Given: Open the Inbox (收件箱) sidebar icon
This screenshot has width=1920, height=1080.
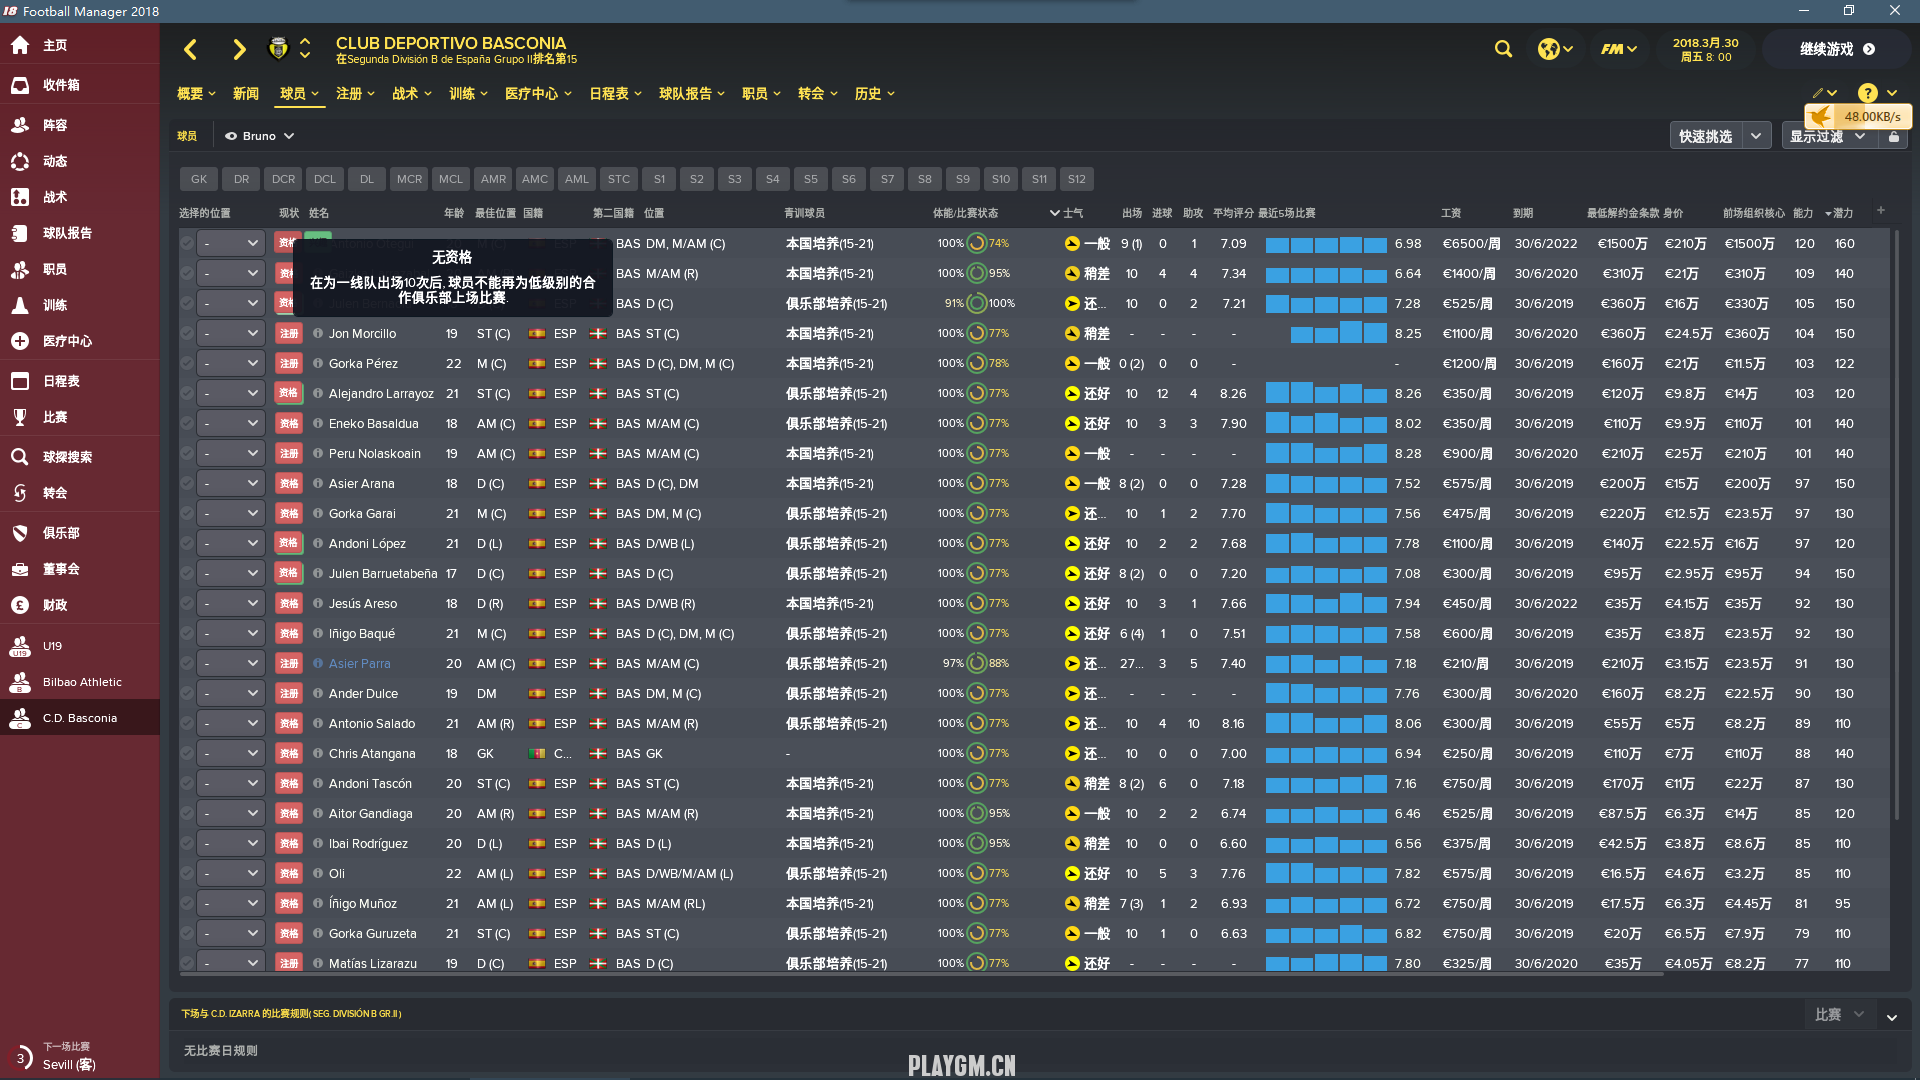Looking at the screenshot, I should pyautogui.click(x=20, y=85).
